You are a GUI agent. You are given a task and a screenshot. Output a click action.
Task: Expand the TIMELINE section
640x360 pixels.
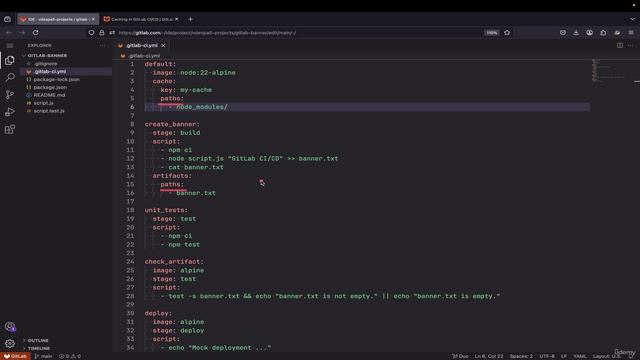[x=39, y=349]
